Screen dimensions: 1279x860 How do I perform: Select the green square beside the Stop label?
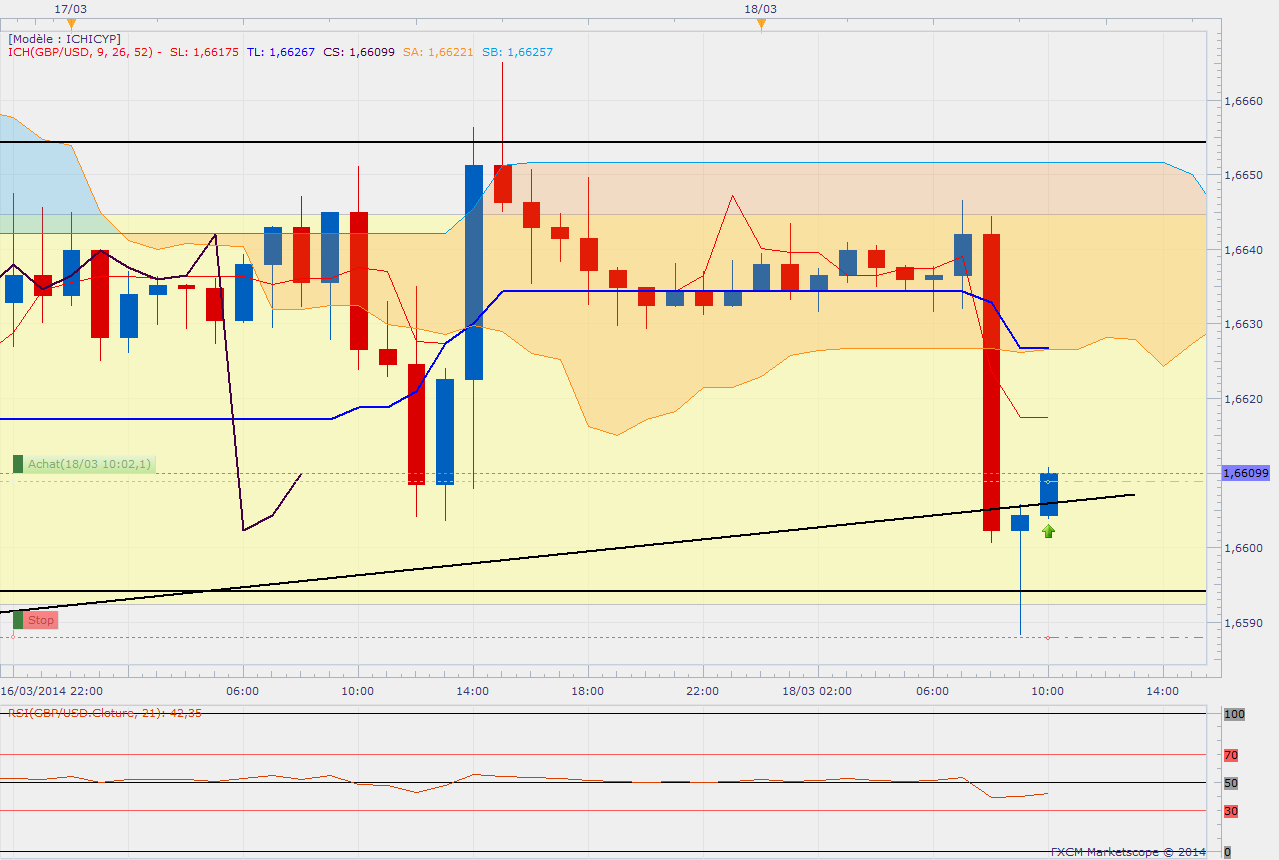(18, 620)
